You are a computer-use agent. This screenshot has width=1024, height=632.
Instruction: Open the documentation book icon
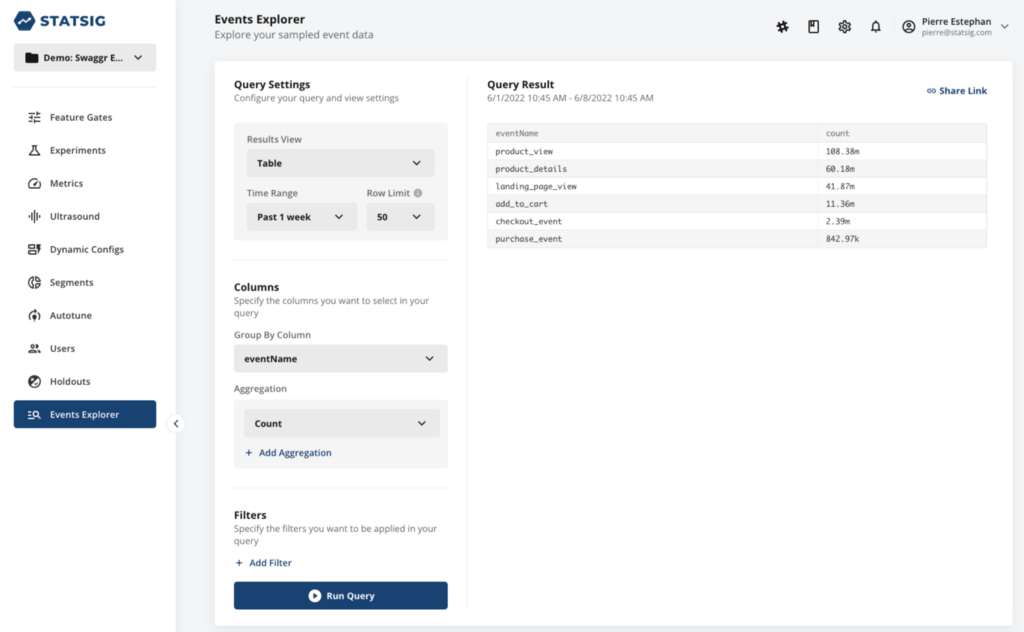pyautogui.click(x=813, y=27)
